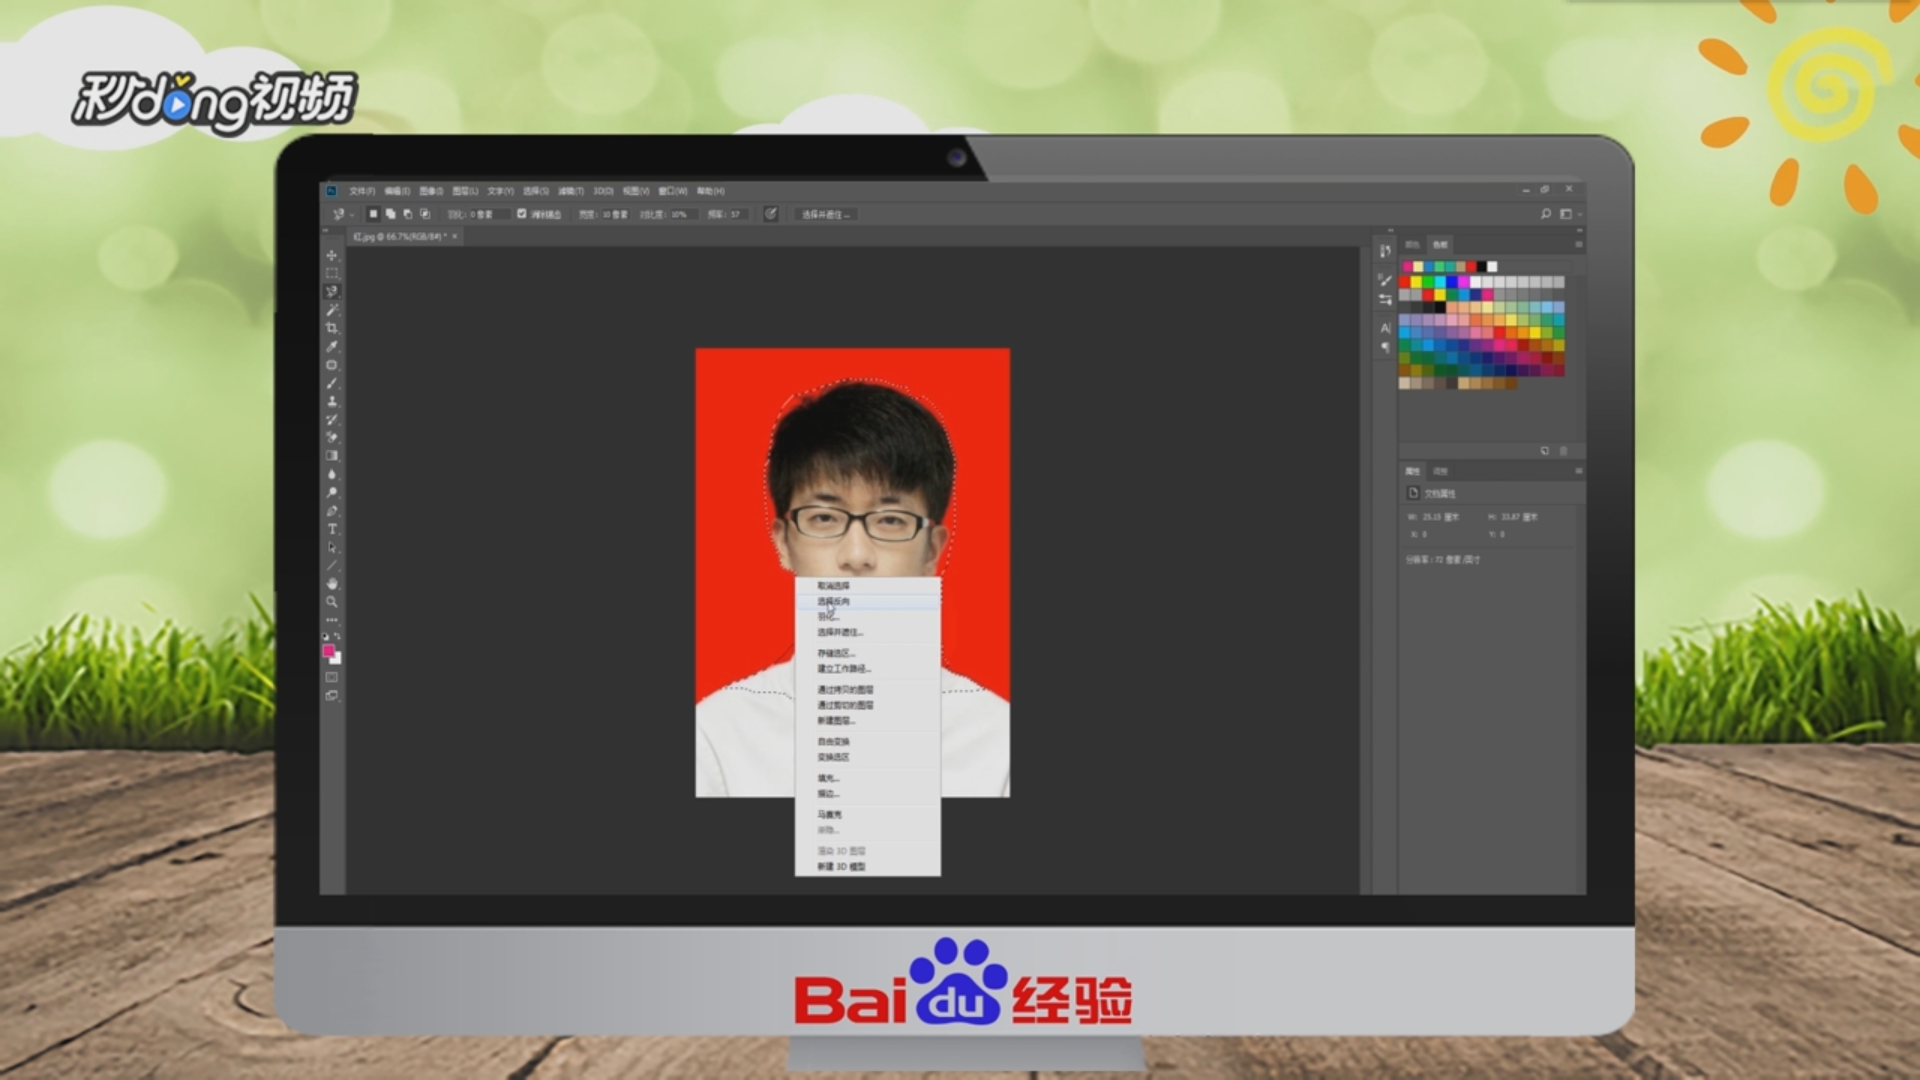Select the Zoom tool in toolbar
This screenshot has height=1080, width=1920.
coord(332,602)
